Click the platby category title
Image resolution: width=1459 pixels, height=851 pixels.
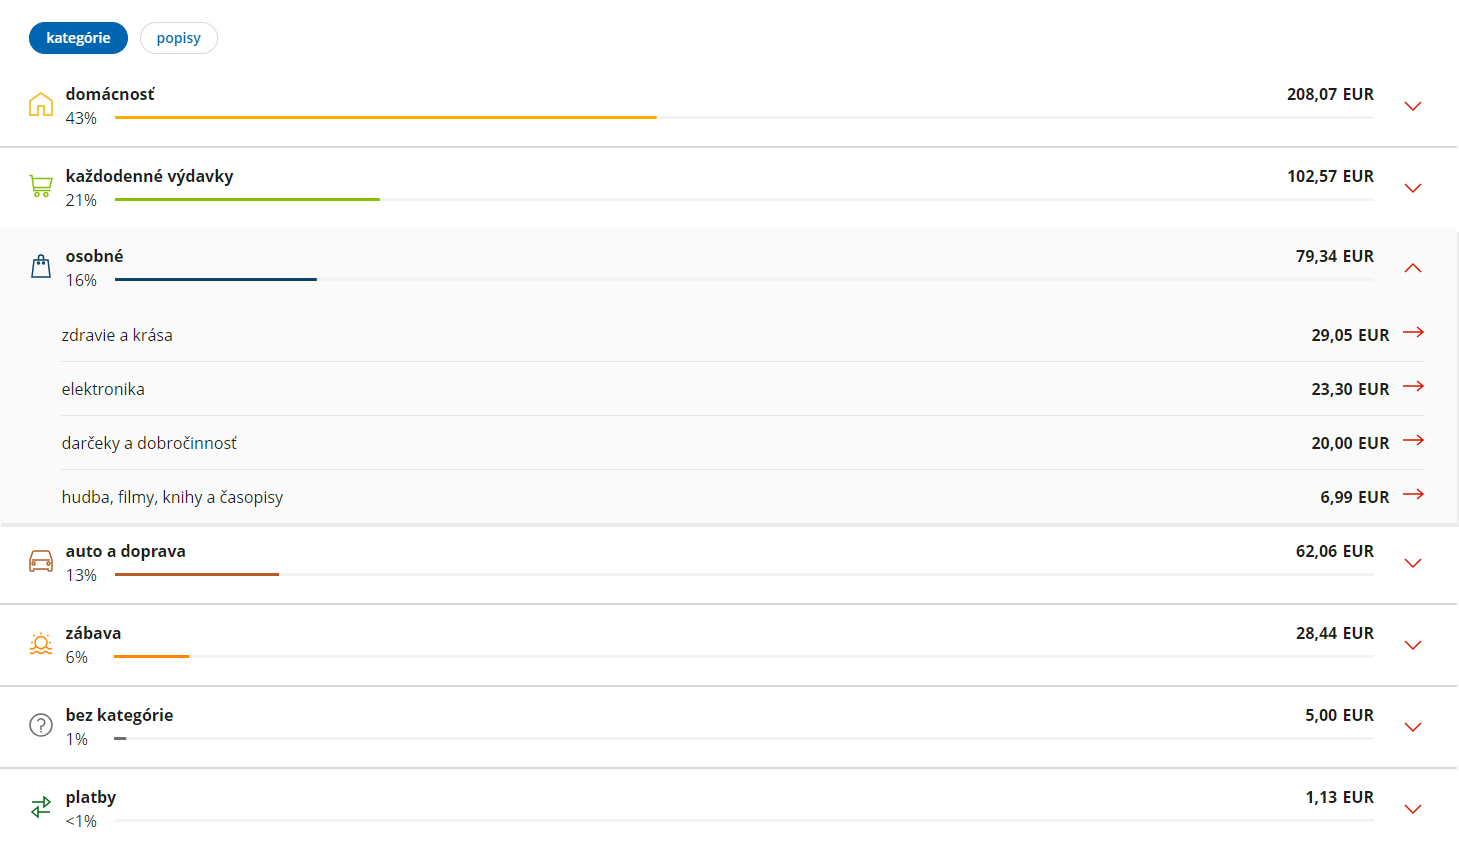(x=91, y=797)
